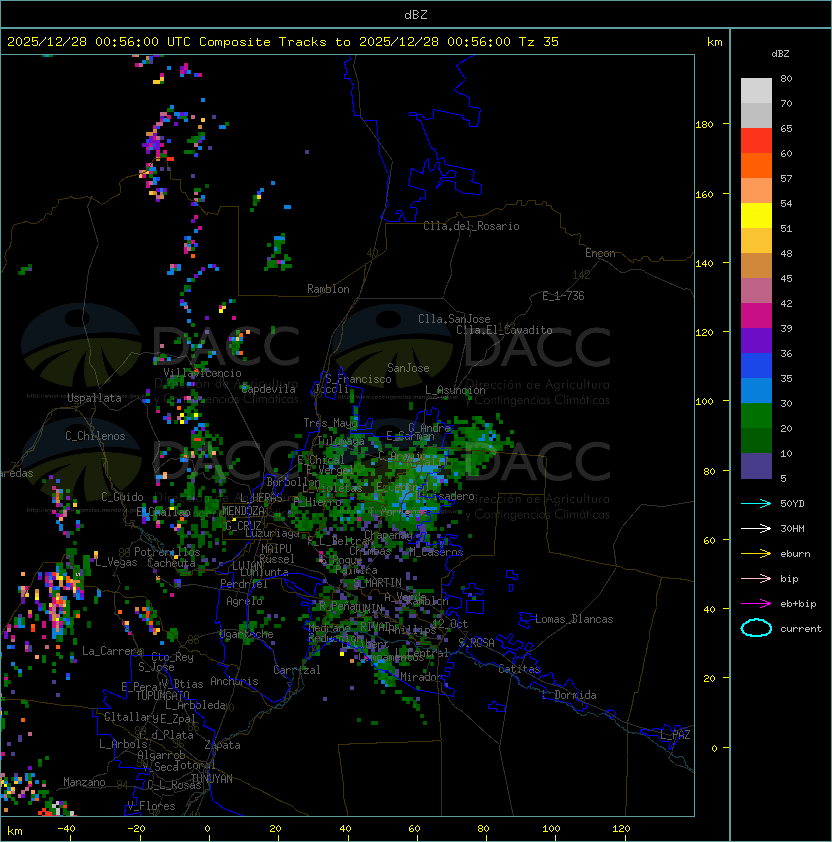
Task: Click the Lomas_Blancas place label
Action: coord(574,619)
